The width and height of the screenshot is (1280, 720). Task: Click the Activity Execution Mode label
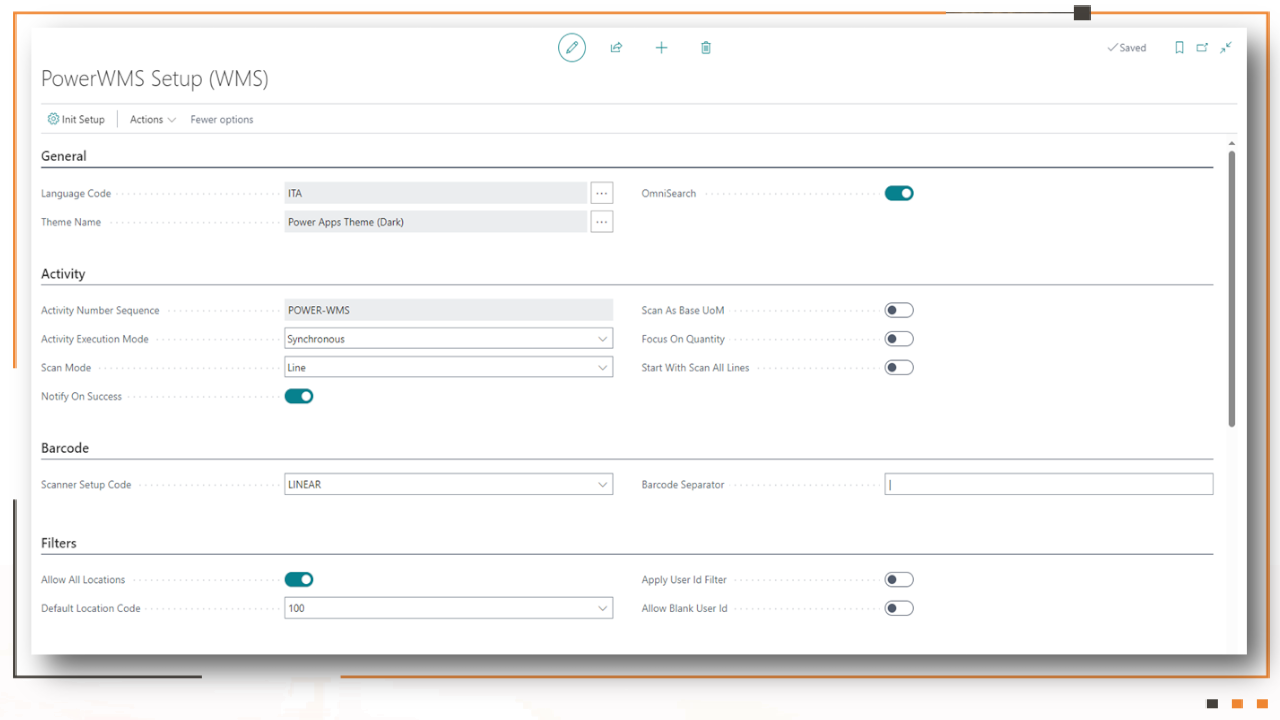tap(95, 339)
